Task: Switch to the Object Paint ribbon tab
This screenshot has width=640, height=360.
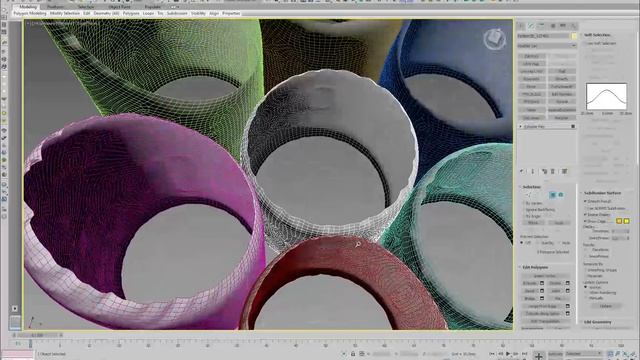Action: (120, 7)
